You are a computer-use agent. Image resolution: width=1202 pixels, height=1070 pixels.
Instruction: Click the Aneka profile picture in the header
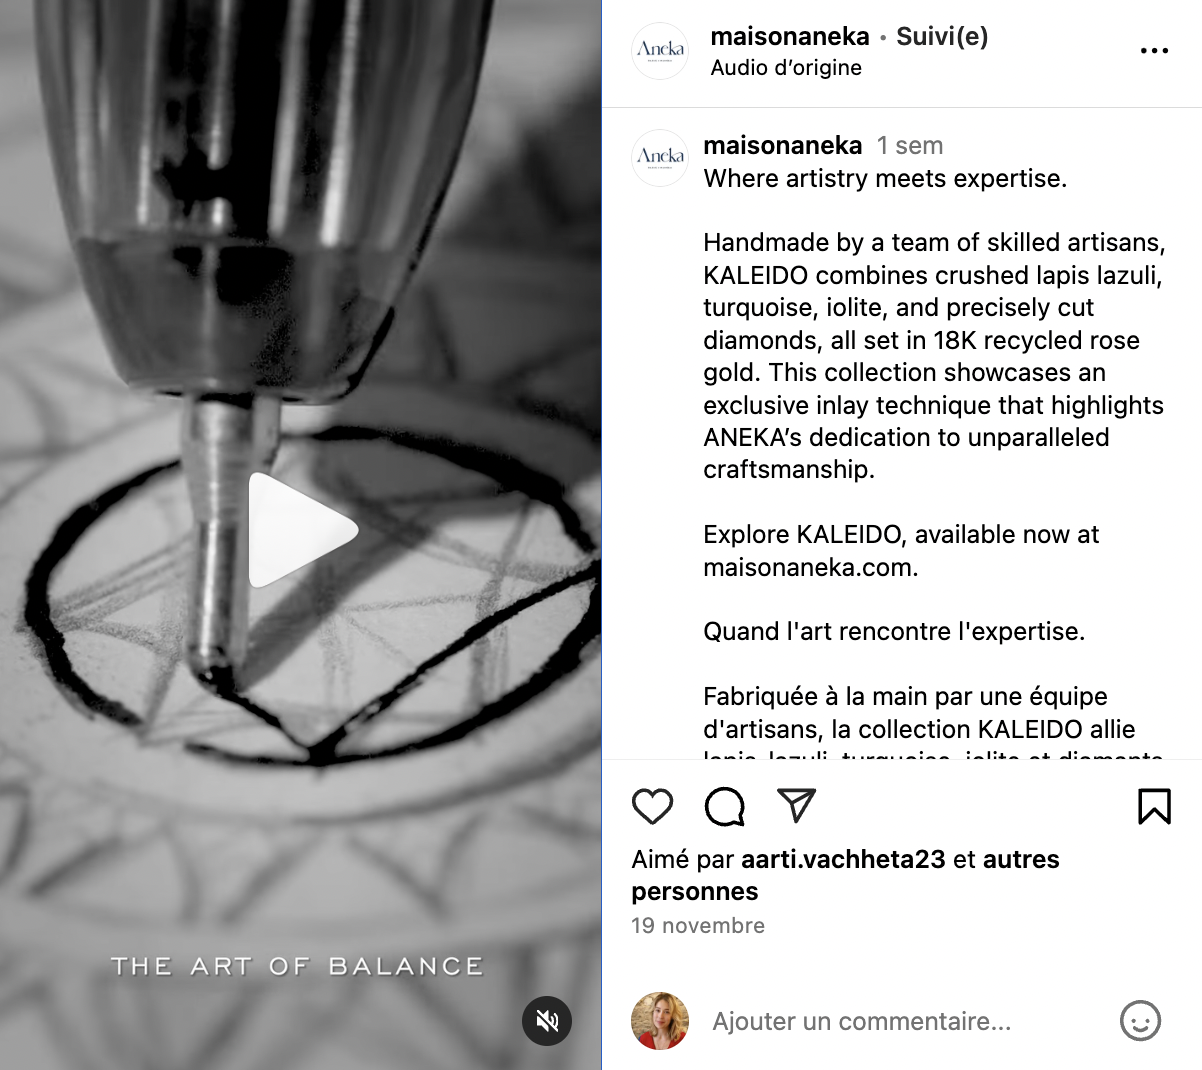click(x=661, y=50)
